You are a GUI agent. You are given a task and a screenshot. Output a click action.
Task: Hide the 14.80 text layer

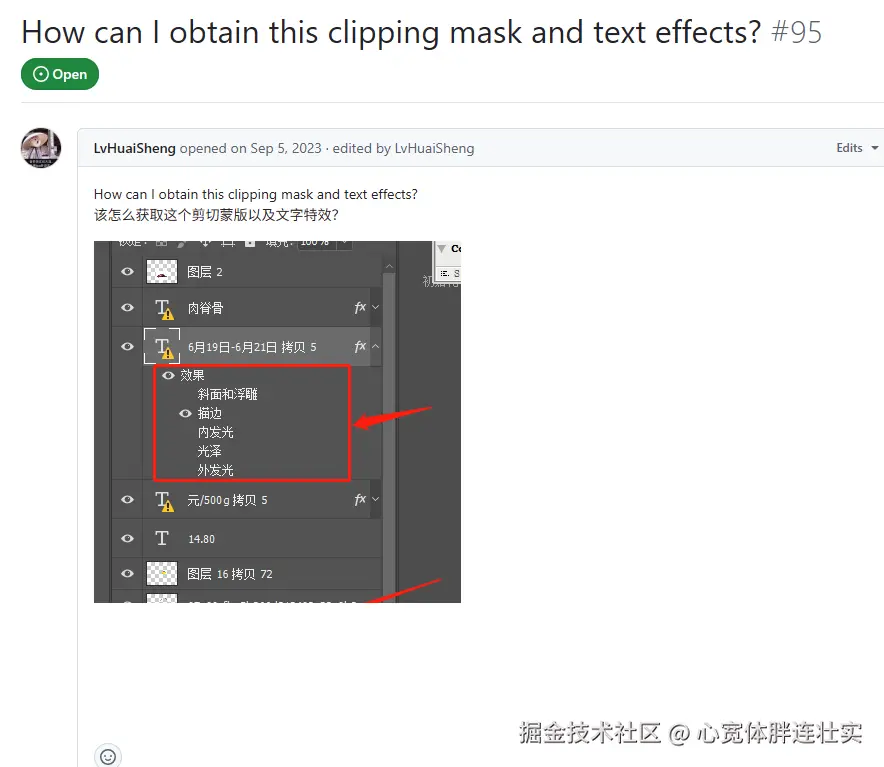127,539
